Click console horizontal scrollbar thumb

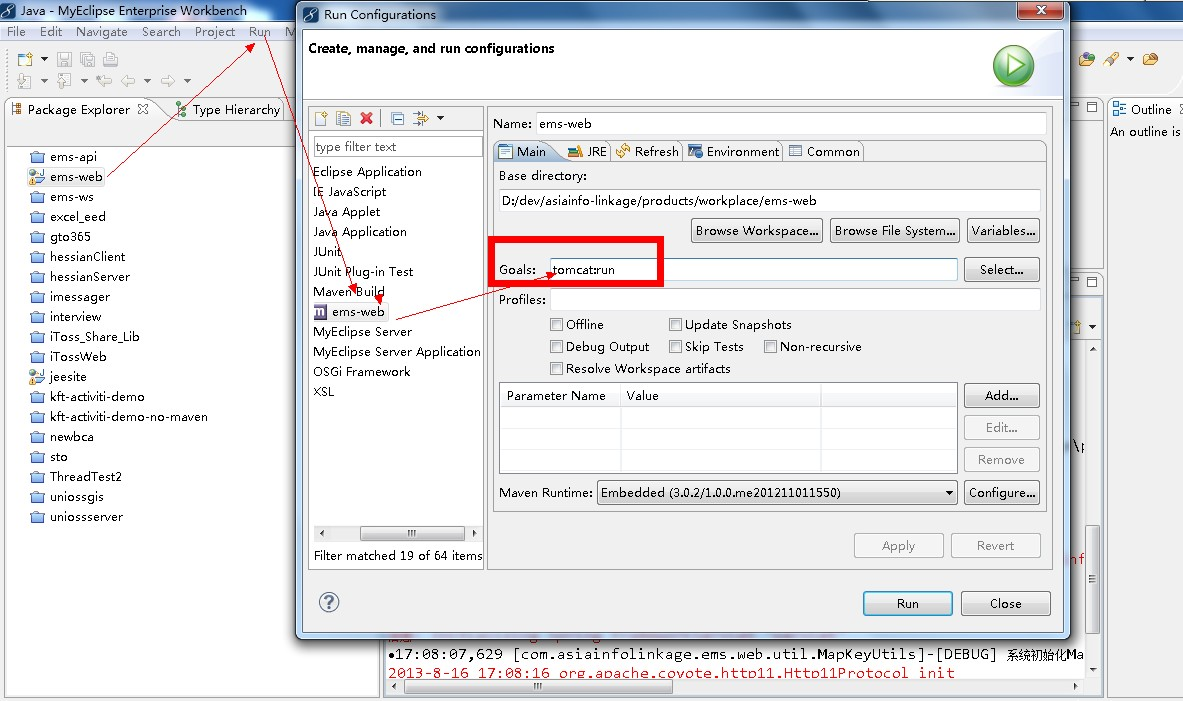point(538,687)
